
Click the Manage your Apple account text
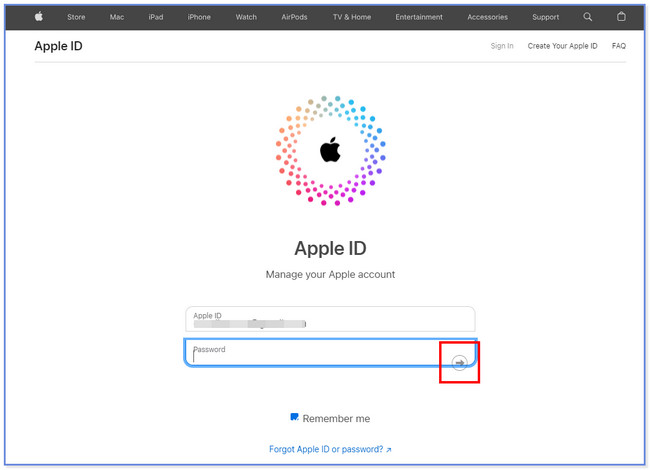pyautogui.click(x=330, y=274)
